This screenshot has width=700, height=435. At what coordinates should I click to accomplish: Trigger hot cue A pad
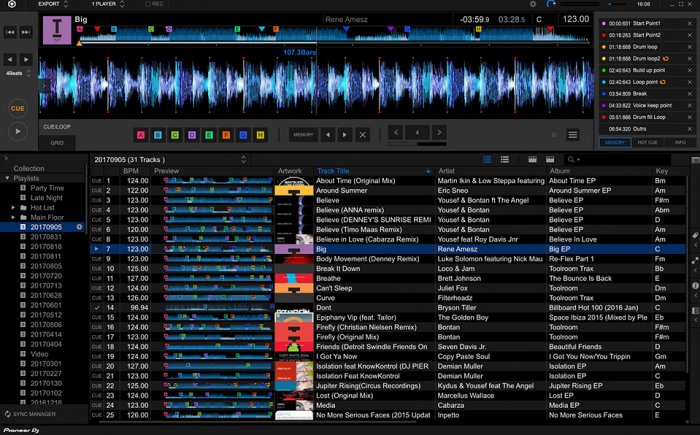click(140, 134)
